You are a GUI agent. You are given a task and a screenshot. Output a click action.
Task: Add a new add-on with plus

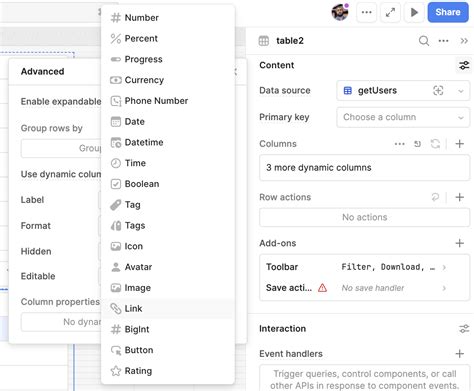tap(460, 243)
